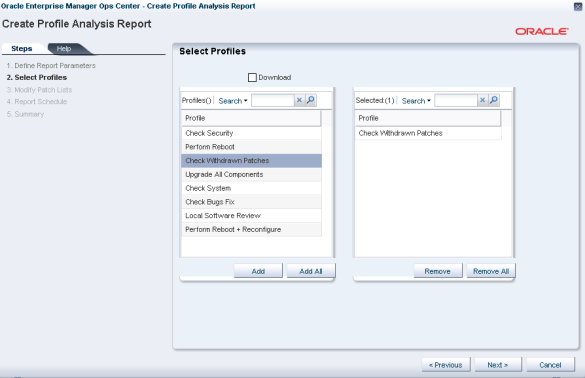This screenshot has height=378, width=585.
Task: Select the Check Security profile row
Action: [251, 133]
